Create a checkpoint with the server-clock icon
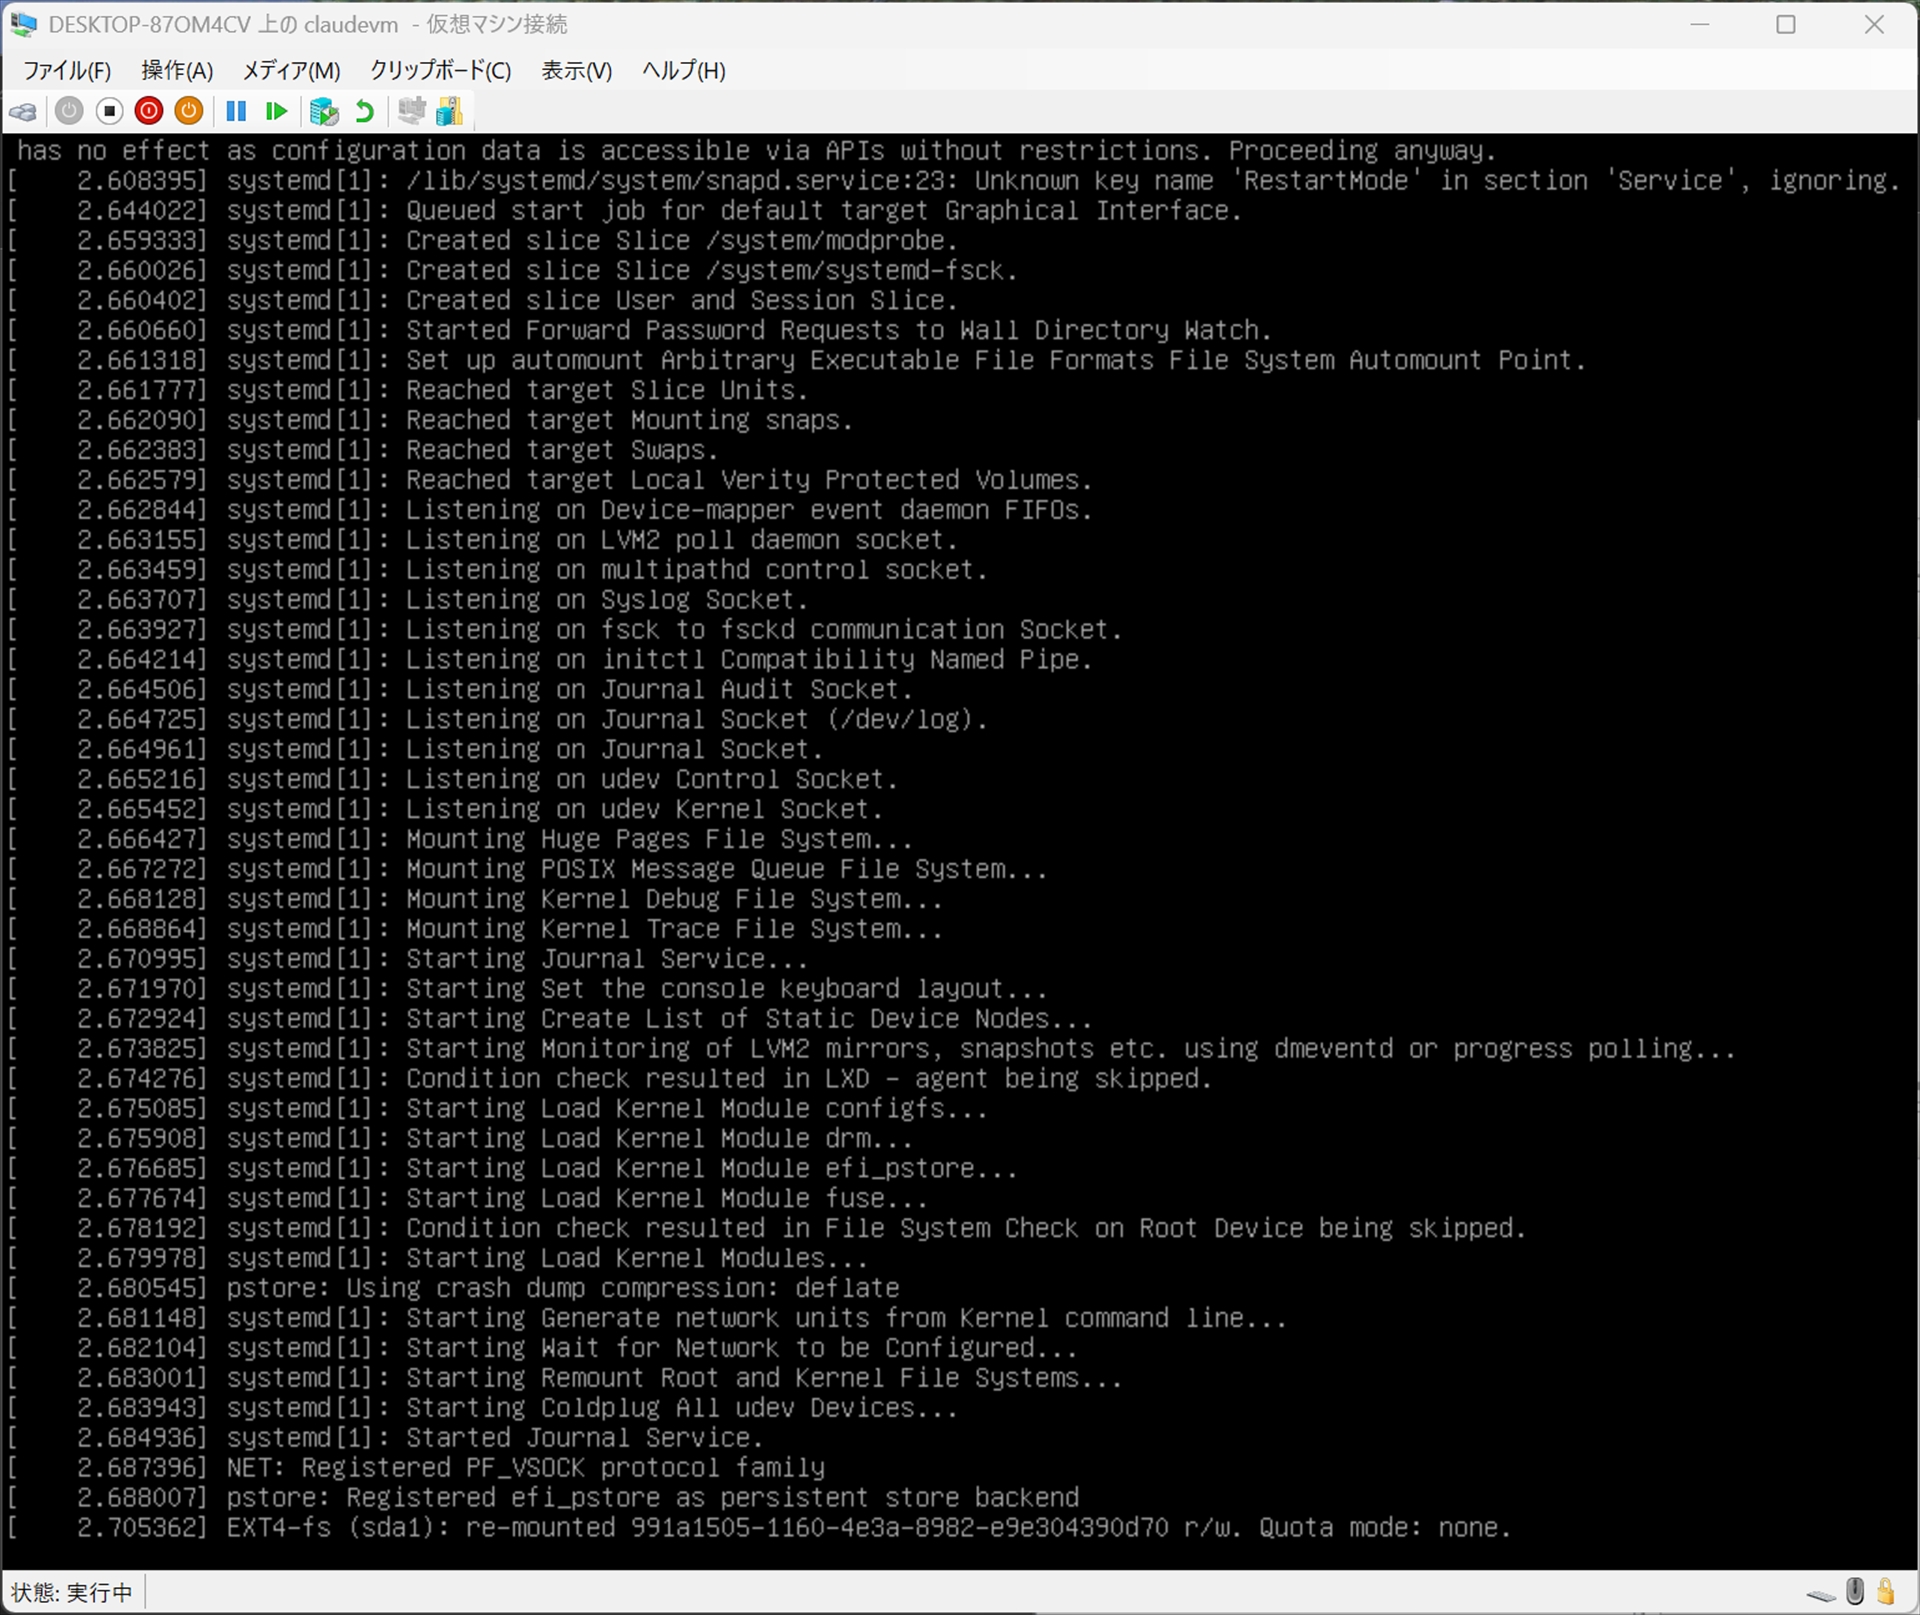 (324, 111)
